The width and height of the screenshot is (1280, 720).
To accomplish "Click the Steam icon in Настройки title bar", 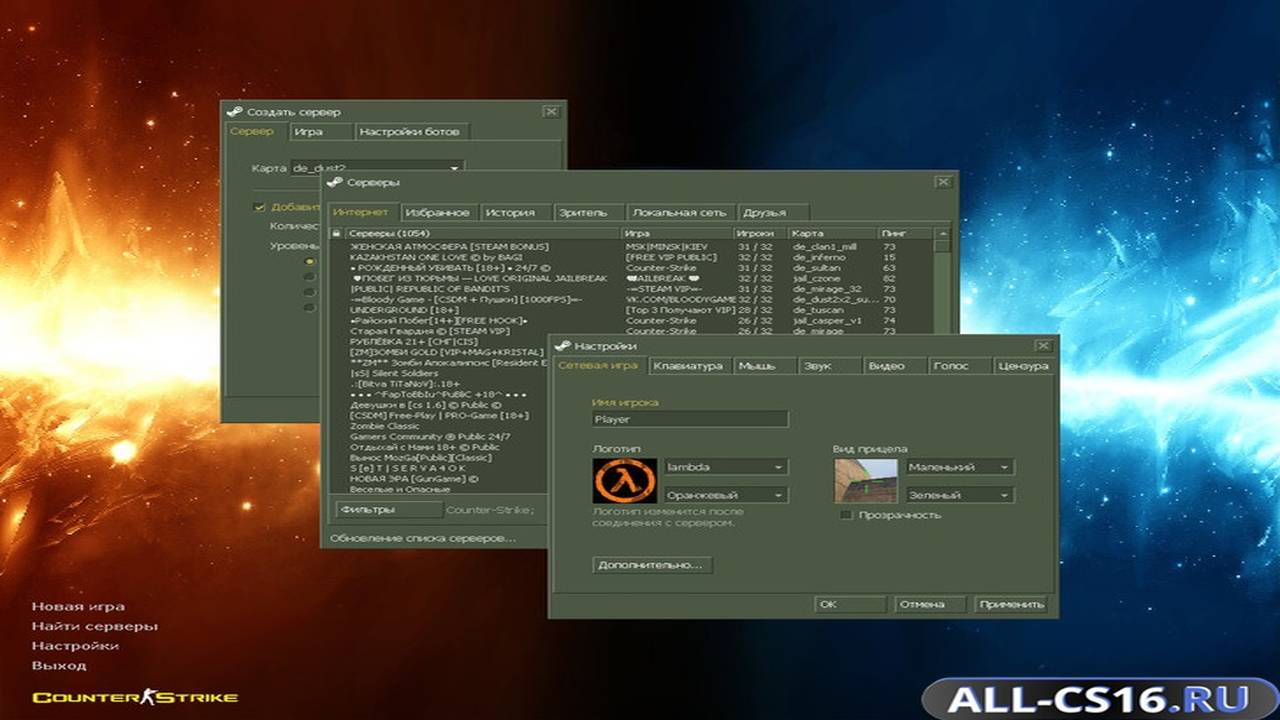I will [563, 345].
